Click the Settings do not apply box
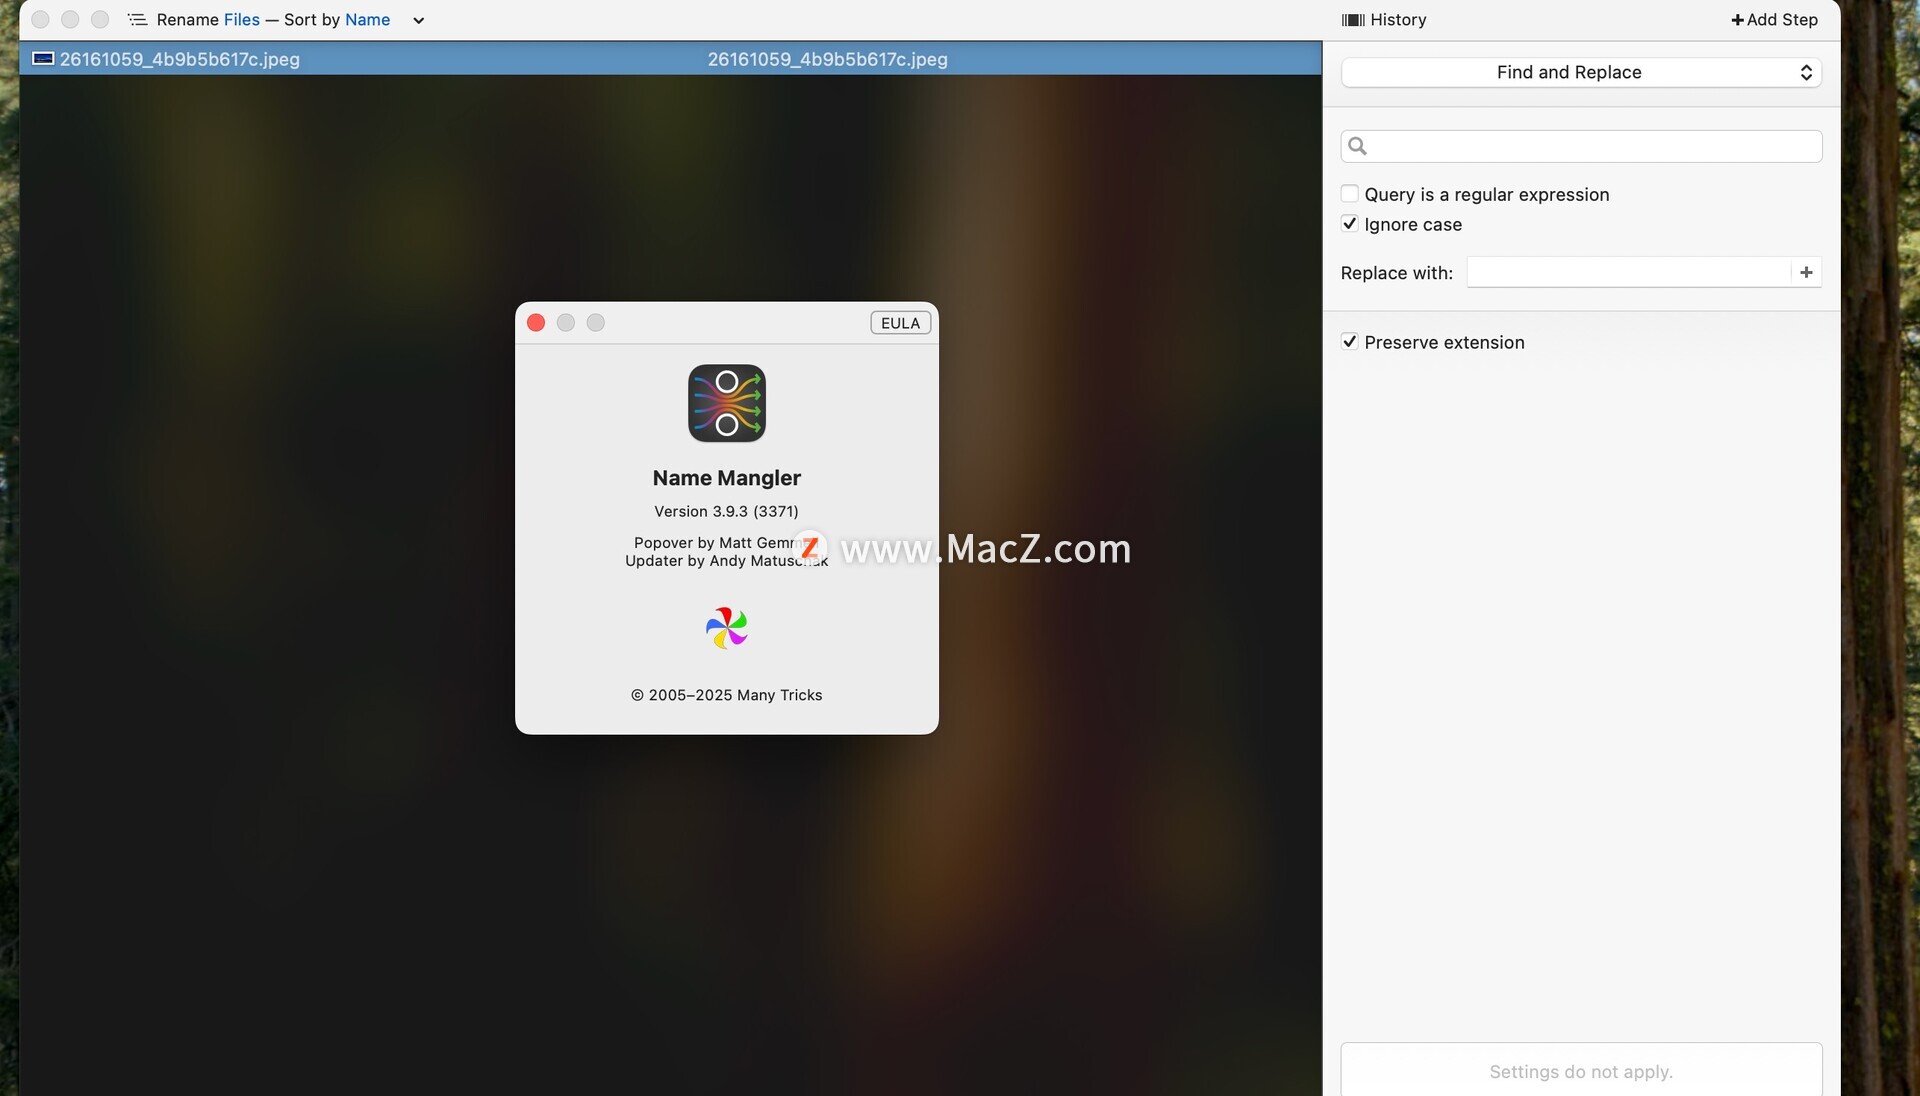Screen dimensions: 1920x1096 tap(1581, 1070)
